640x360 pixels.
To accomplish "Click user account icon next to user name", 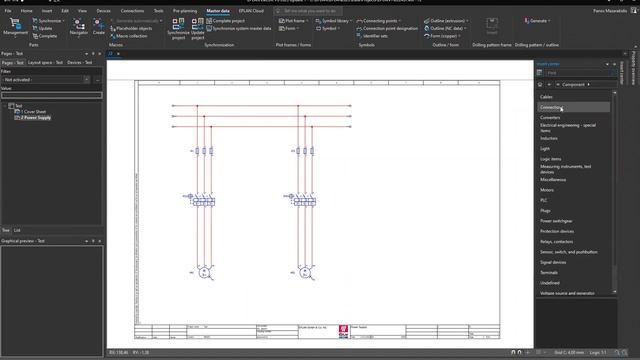I will click(633, 11).
